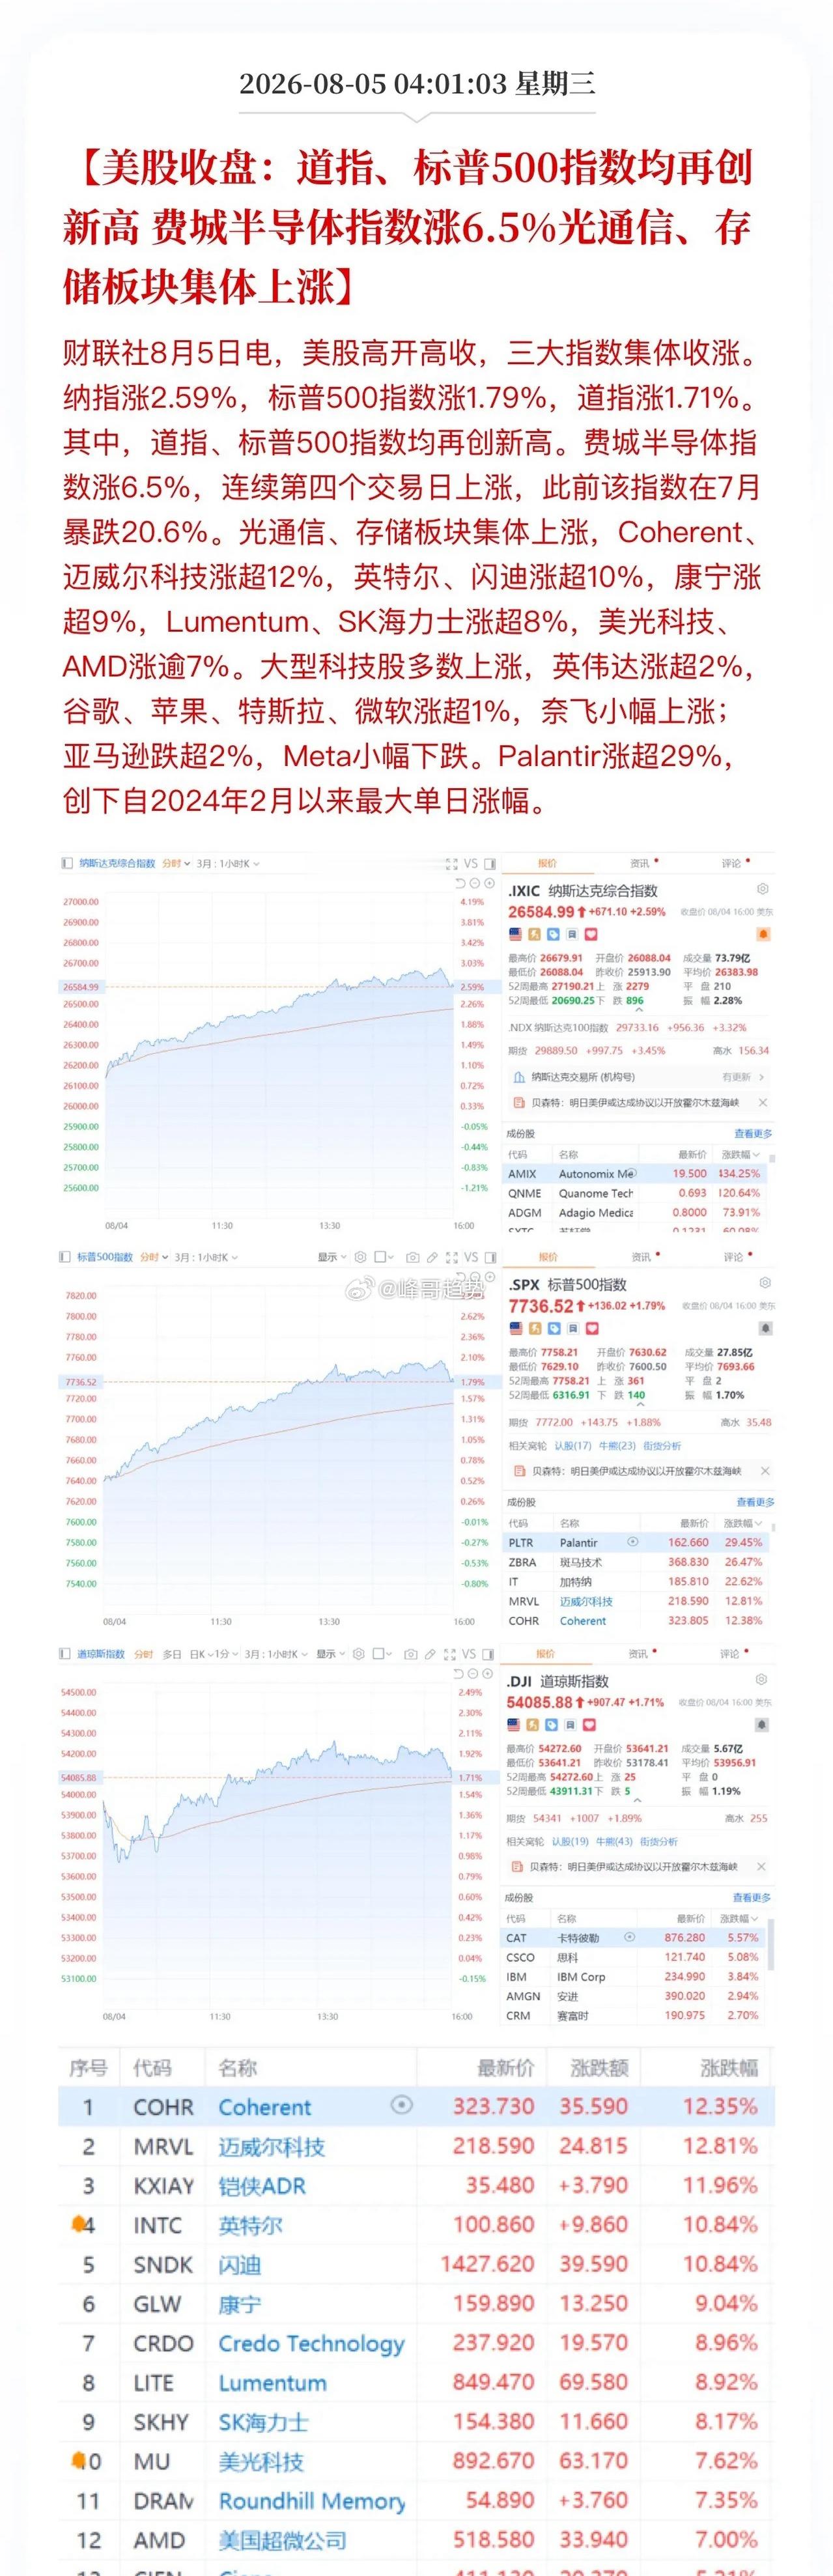This screenshot has height=2576, width=833.
Task: Open the 3月:1小时K dropdown on Nasdaq chart
Action: pyautogui.click(x=229, y=863)
